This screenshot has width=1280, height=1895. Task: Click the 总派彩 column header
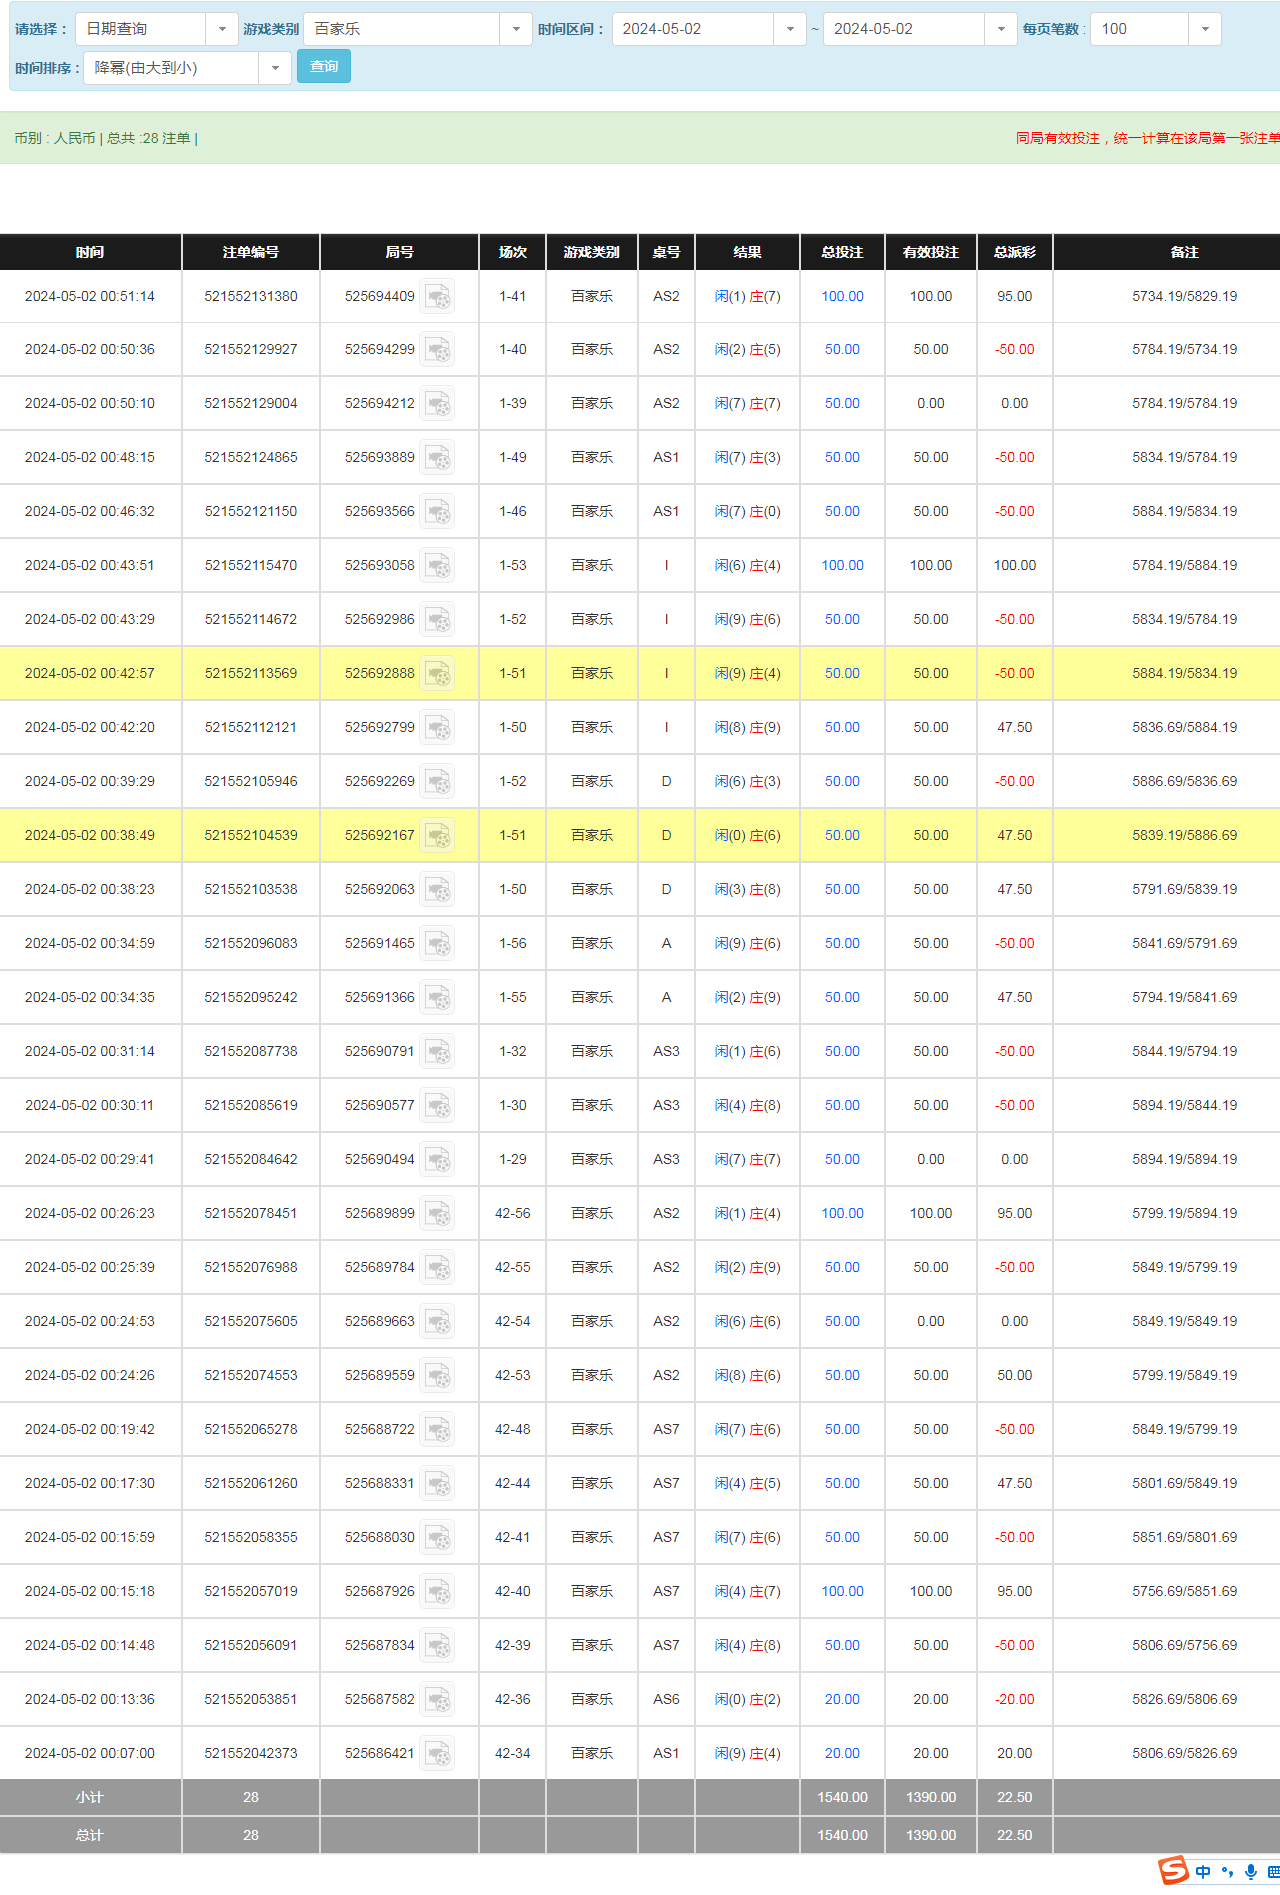tap(1015, 252)
